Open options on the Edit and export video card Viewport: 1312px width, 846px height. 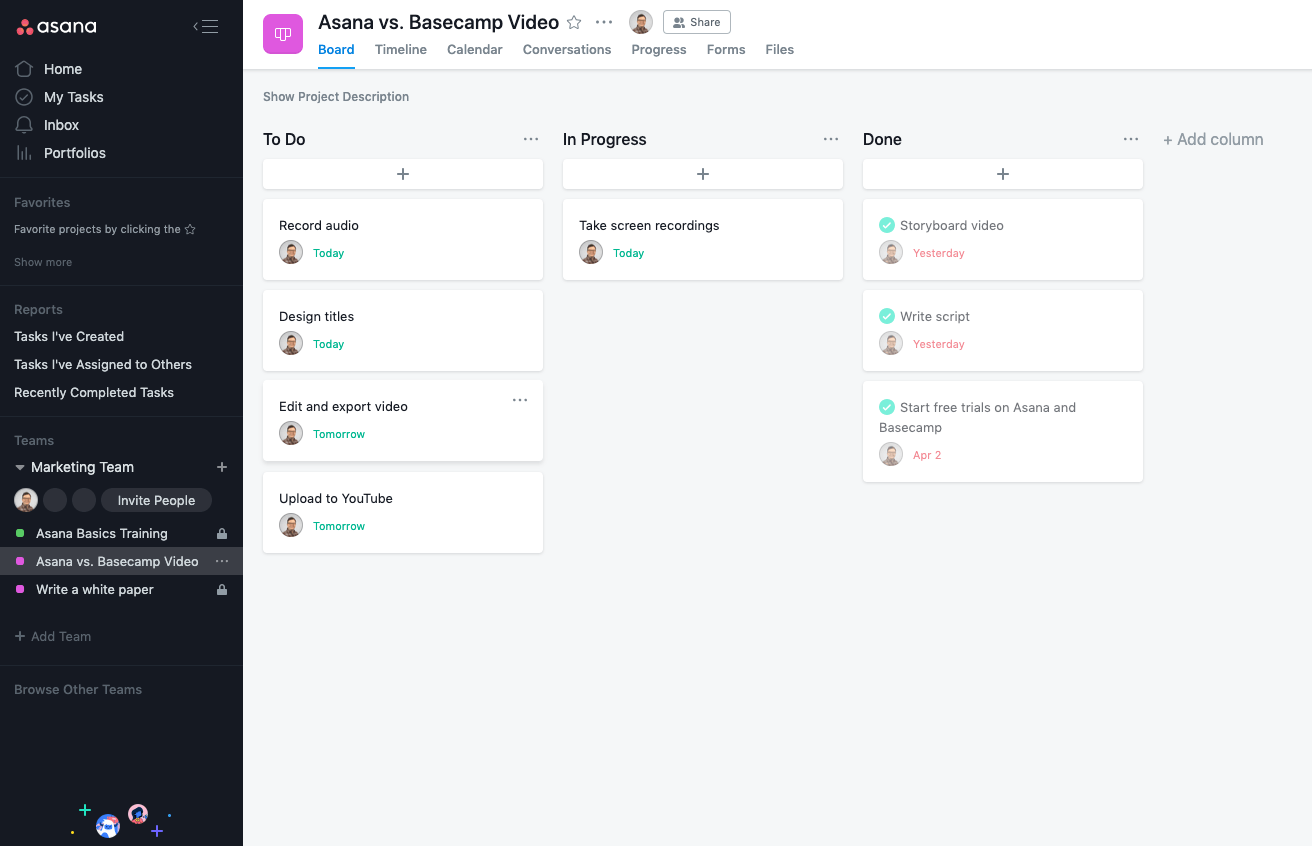click(x=520, y=400)
